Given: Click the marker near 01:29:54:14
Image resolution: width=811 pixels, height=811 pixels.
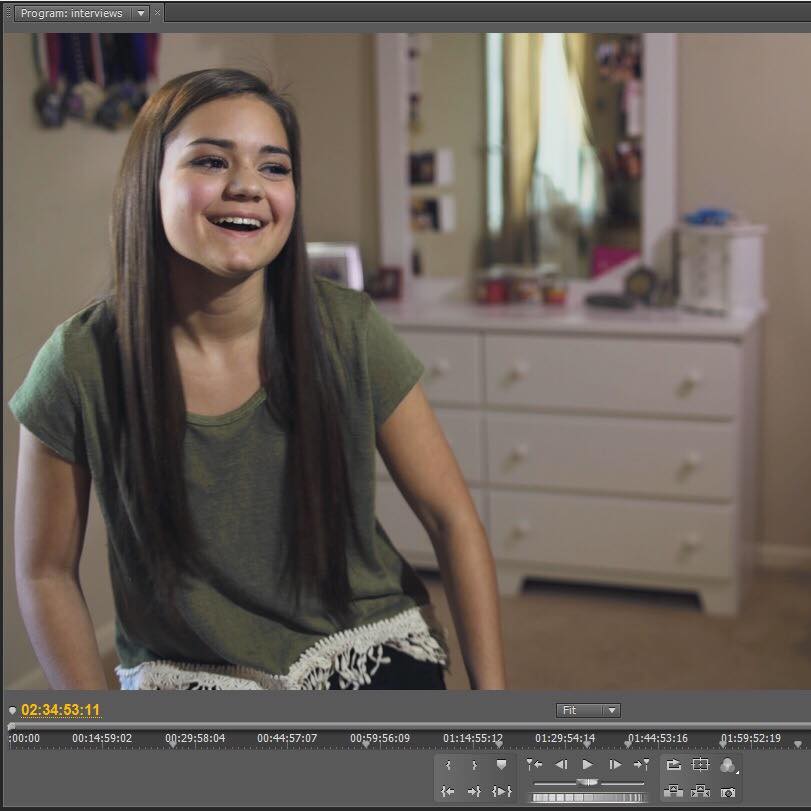Looking at the screenshot, I should 587,744.
